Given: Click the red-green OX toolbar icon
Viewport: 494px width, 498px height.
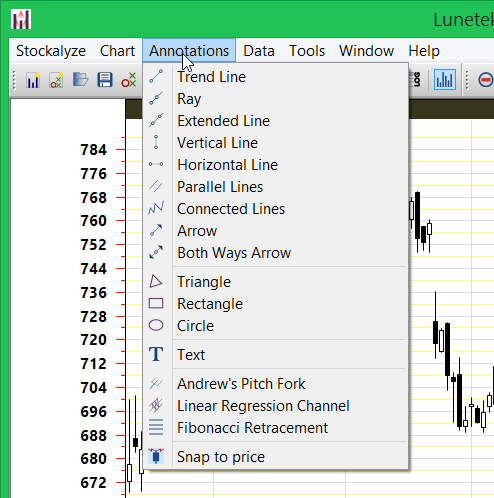Looking at the screenshot, I should [x=129, y=80].
